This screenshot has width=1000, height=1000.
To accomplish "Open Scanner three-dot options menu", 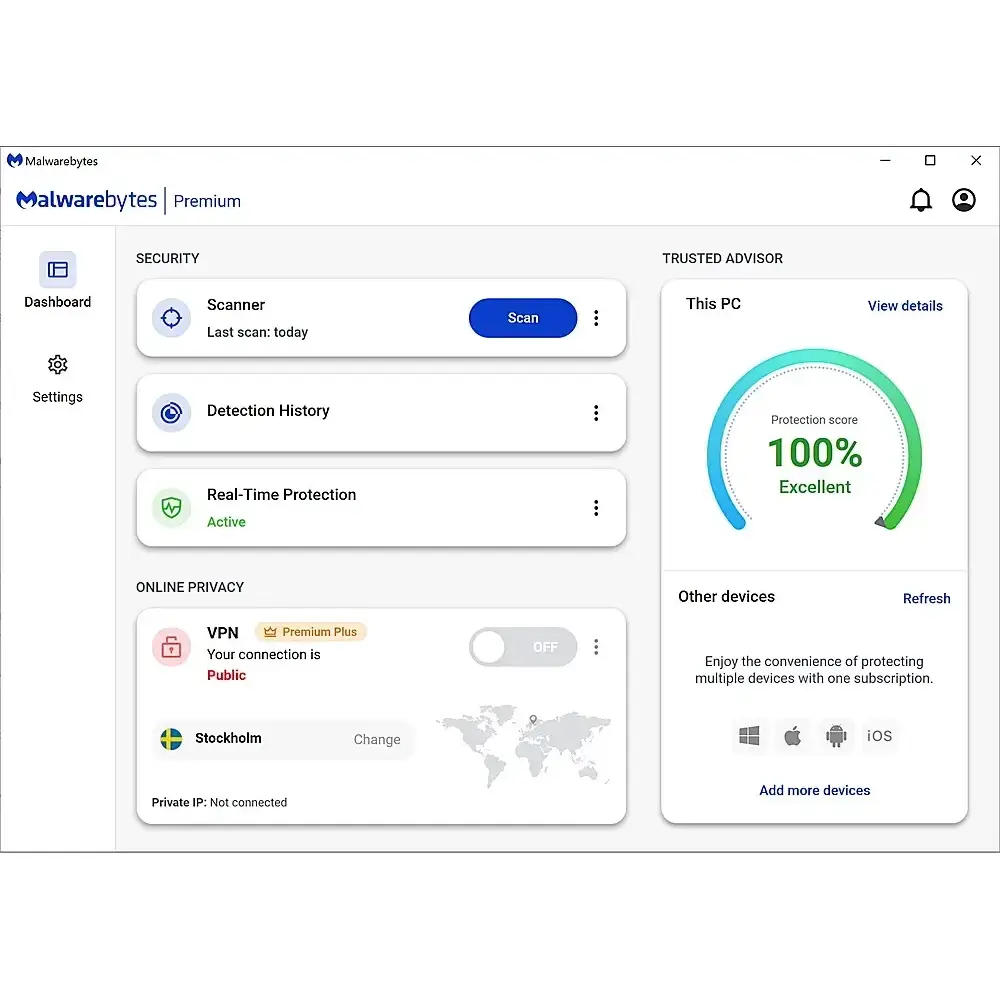I will coord(596,318).
